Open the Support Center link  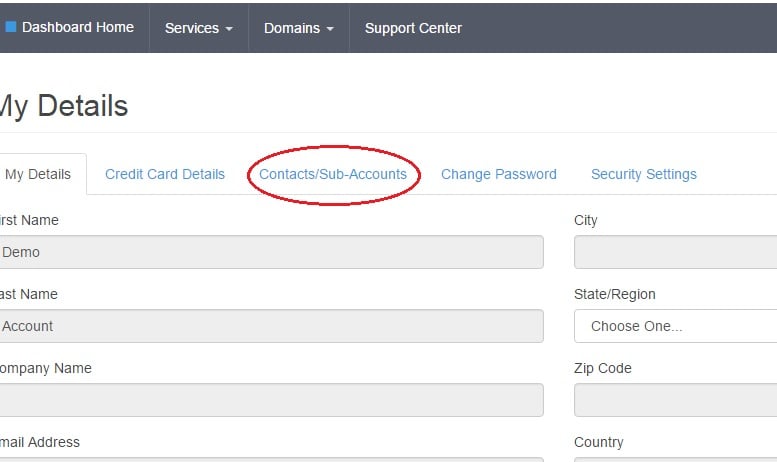pyautogui.click(x=413, y=28)
